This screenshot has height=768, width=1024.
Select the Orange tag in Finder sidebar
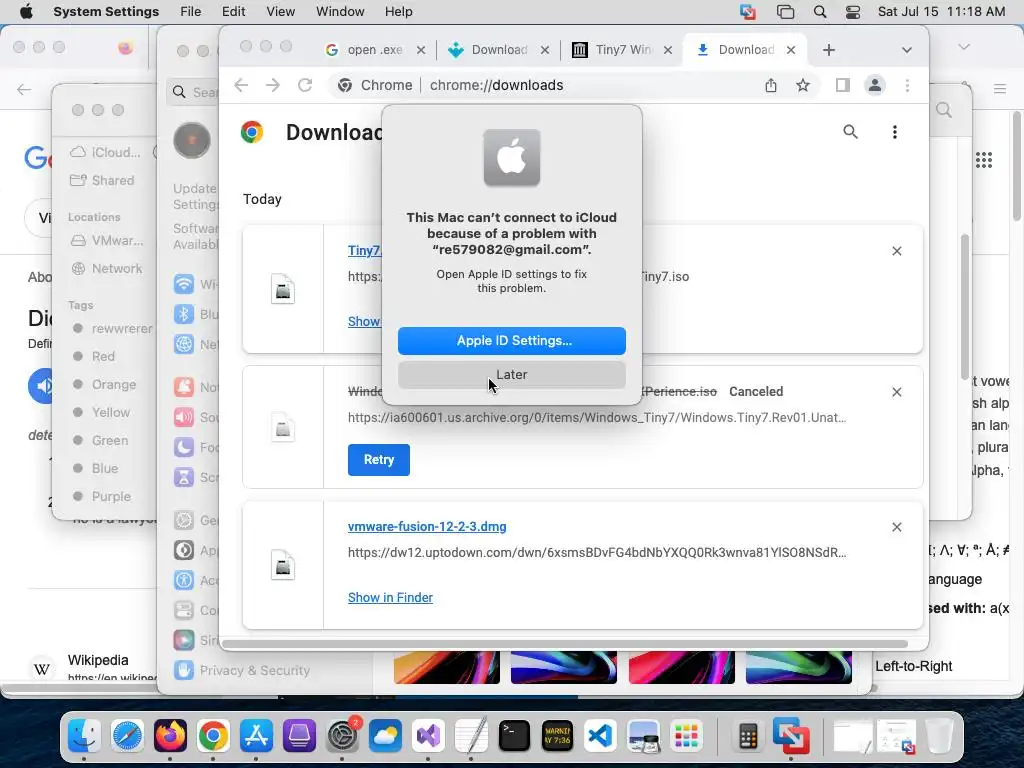coord(114,385)
